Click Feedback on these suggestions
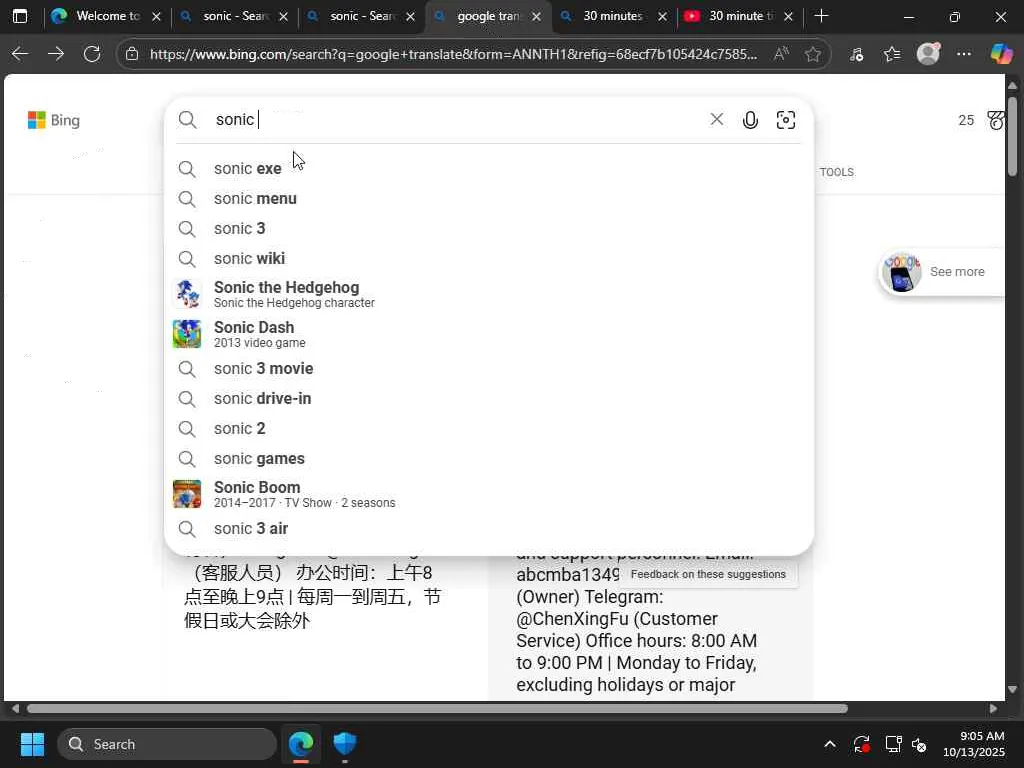1024x768 pixels. point(708,574)
